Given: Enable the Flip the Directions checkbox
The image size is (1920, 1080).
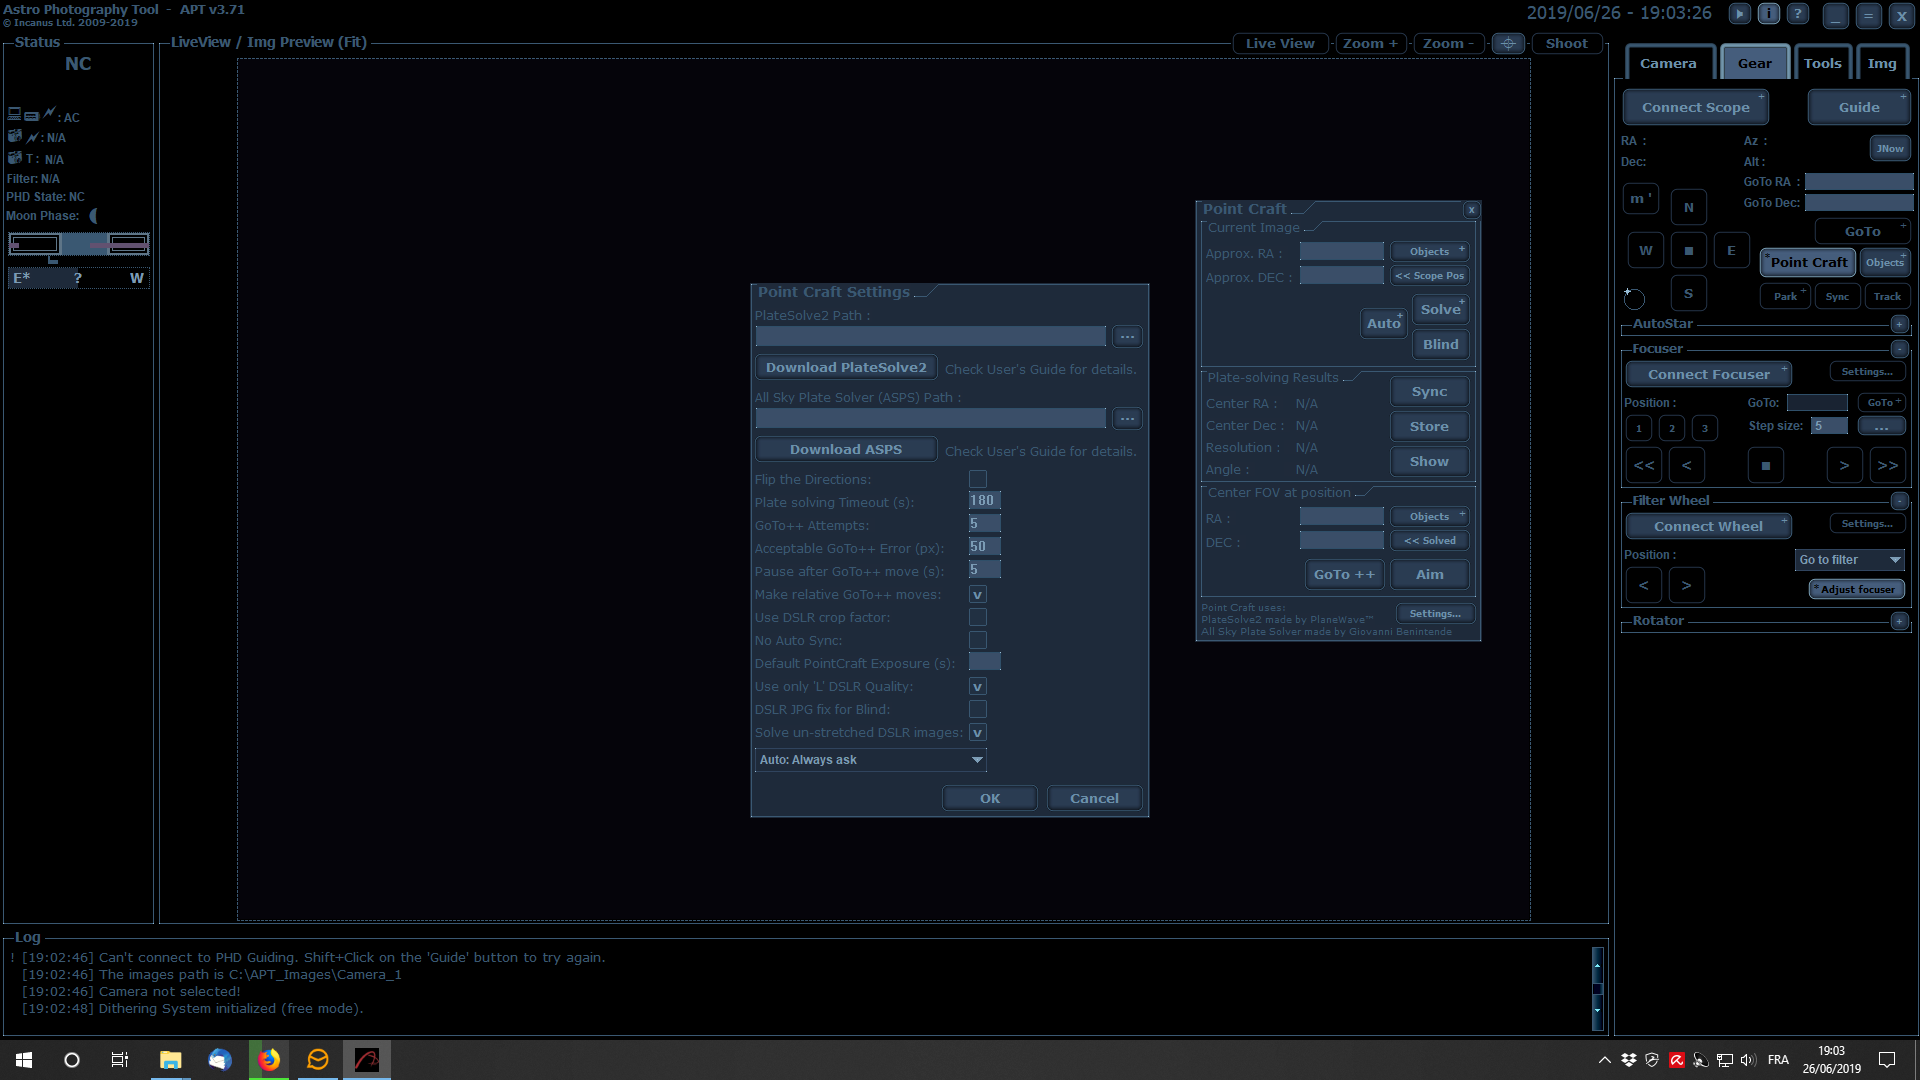Looking at the screenshot, I should coord(978,479).
